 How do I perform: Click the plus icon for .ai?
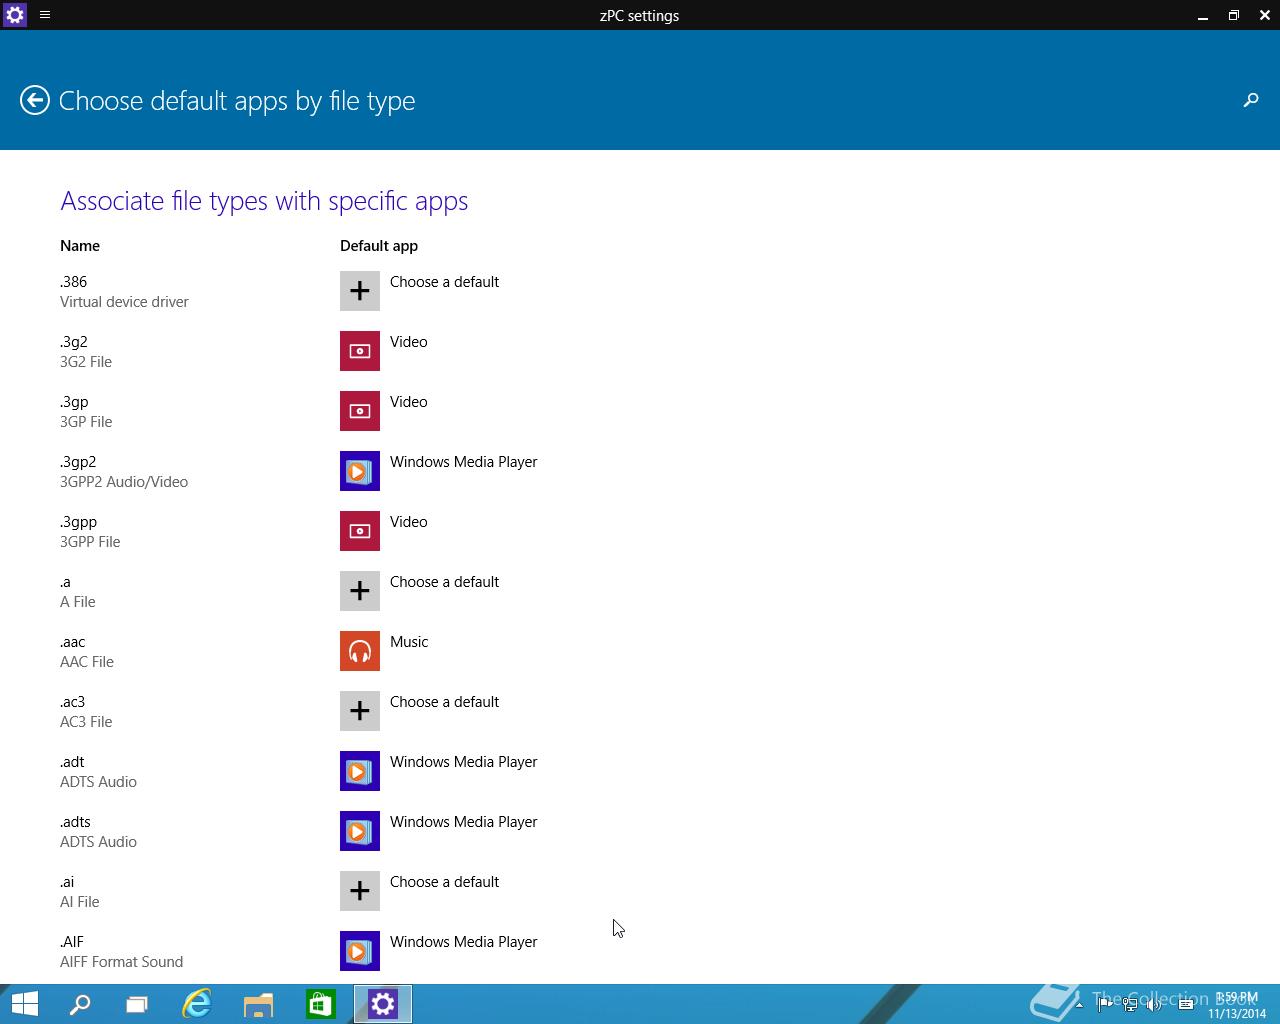point(360,891)
